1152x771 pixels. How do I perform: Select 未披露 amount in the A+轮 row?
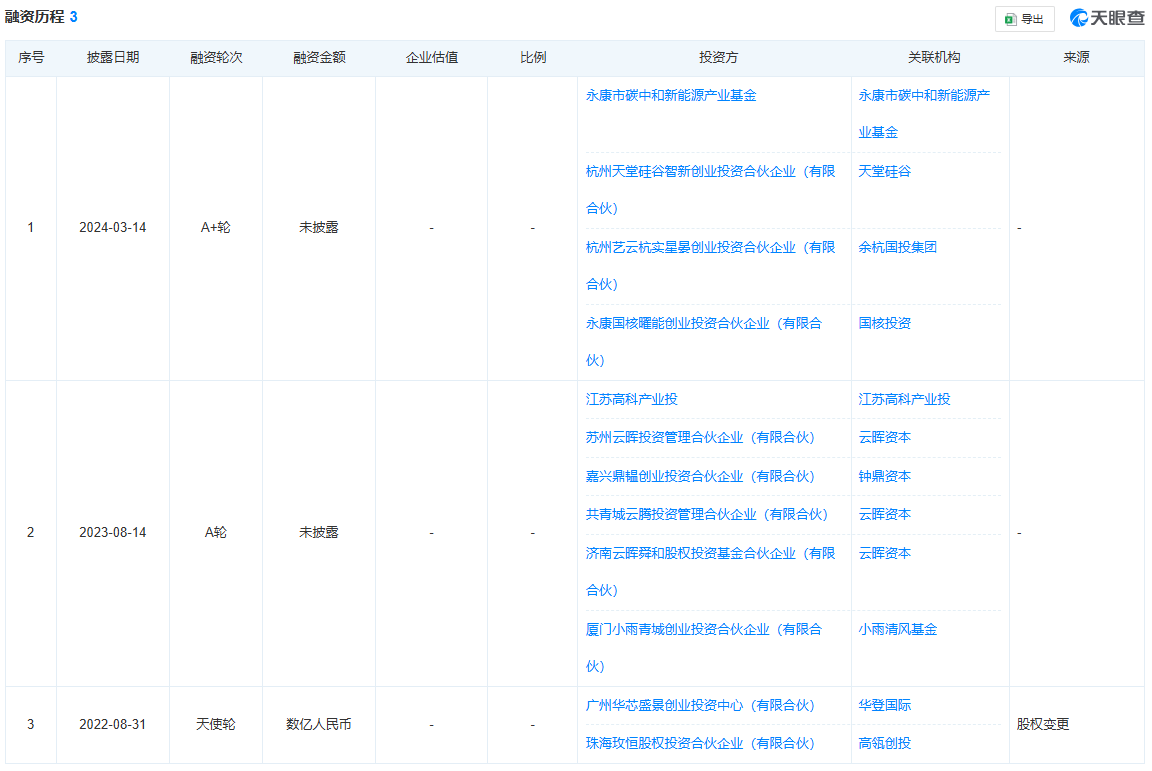[x=319, y=228]
